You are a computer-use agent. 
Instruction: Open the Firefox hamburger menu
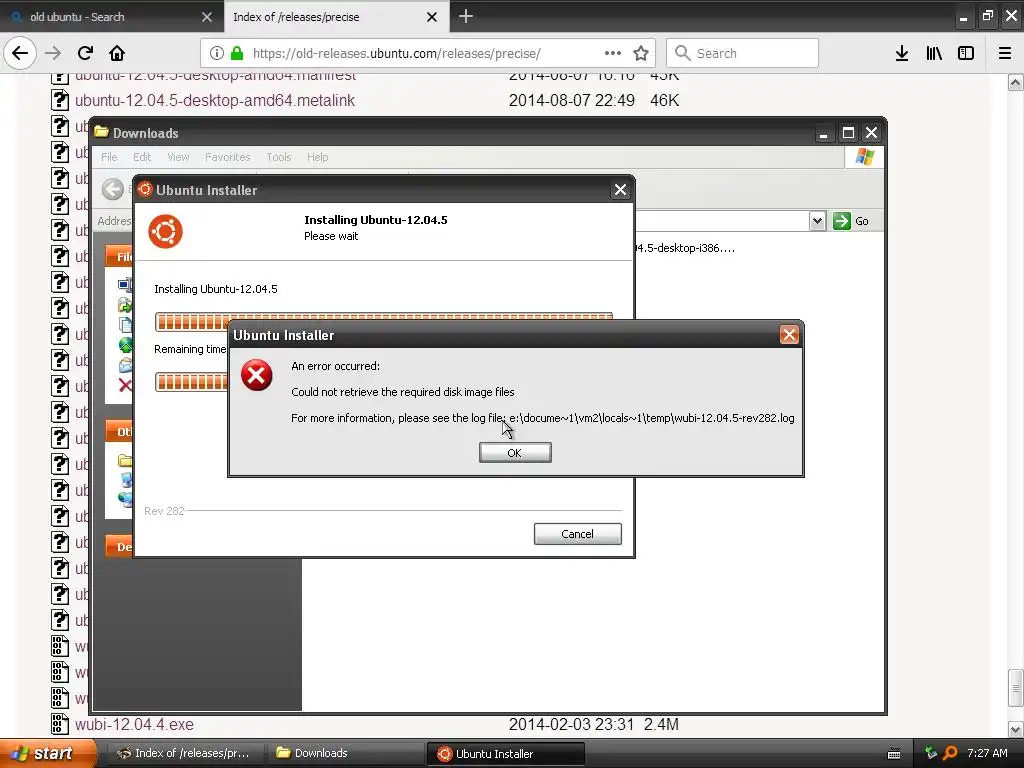1004,53
